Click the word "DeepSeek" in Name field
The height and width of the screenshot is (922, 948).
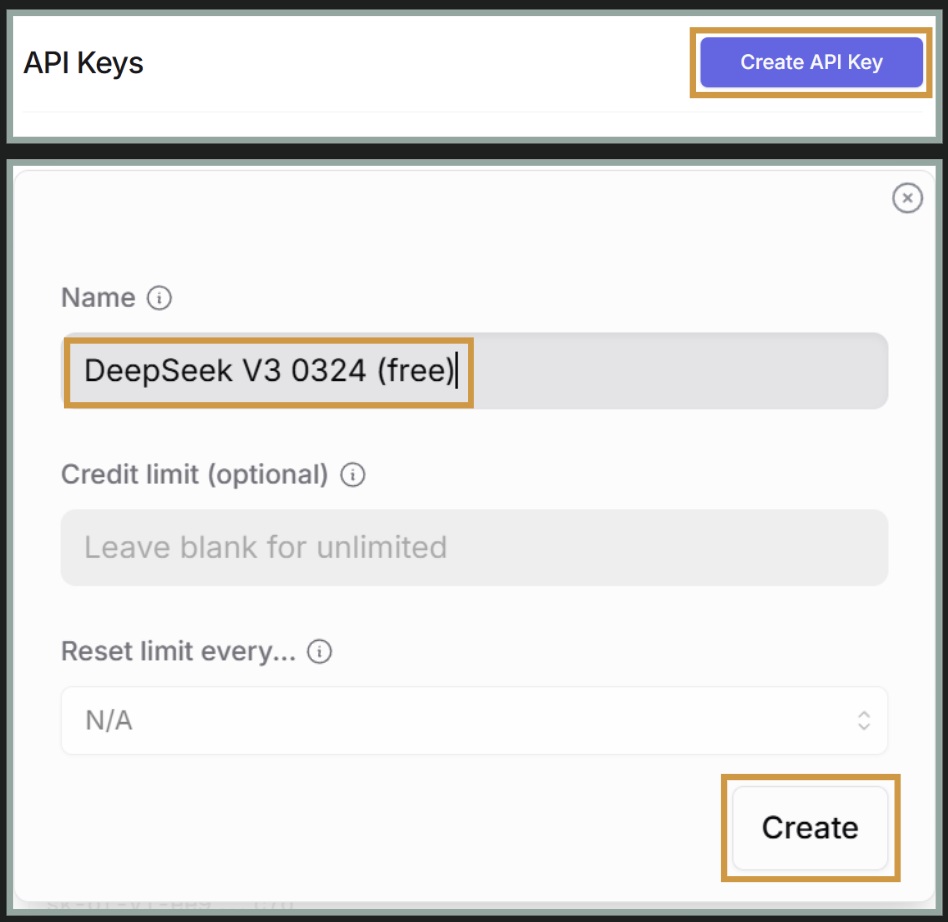point(144,371)
